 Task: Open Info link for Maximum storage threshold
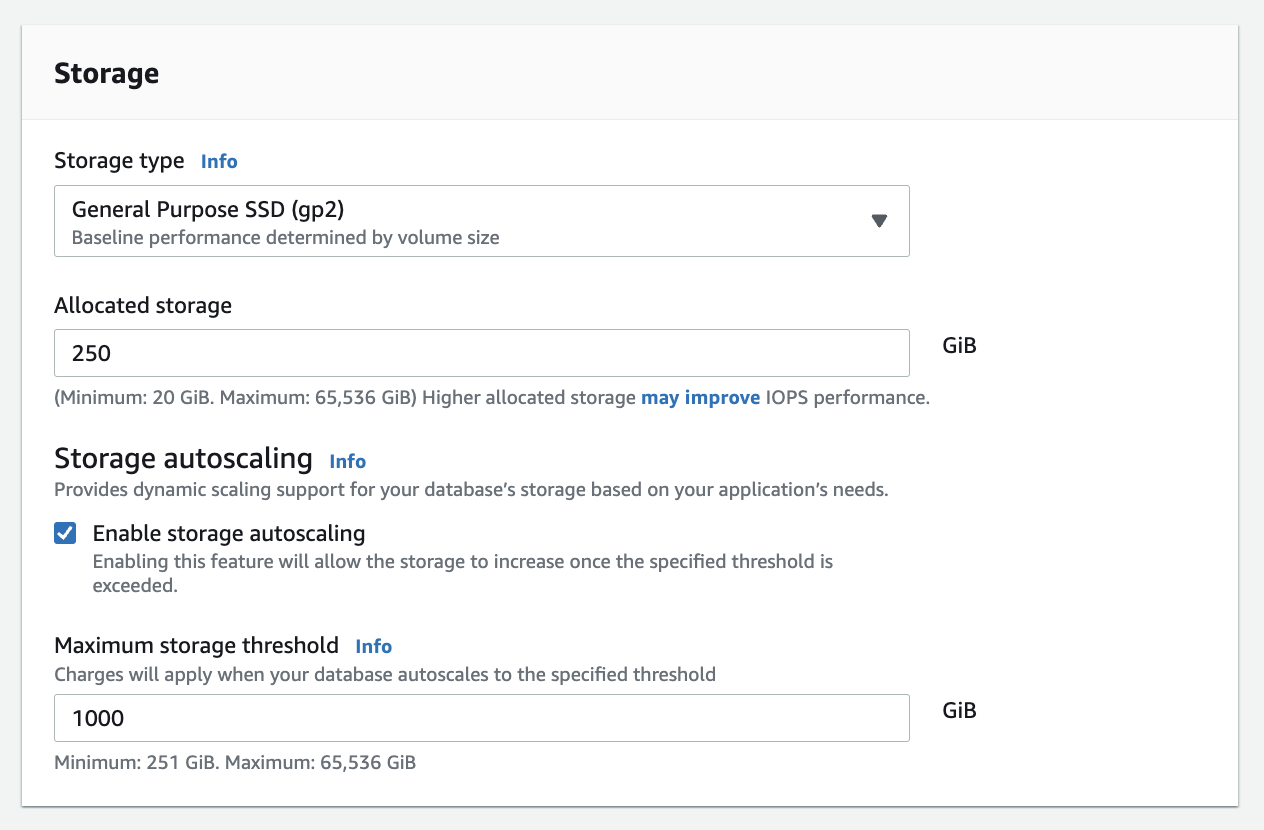coord(373,646)
